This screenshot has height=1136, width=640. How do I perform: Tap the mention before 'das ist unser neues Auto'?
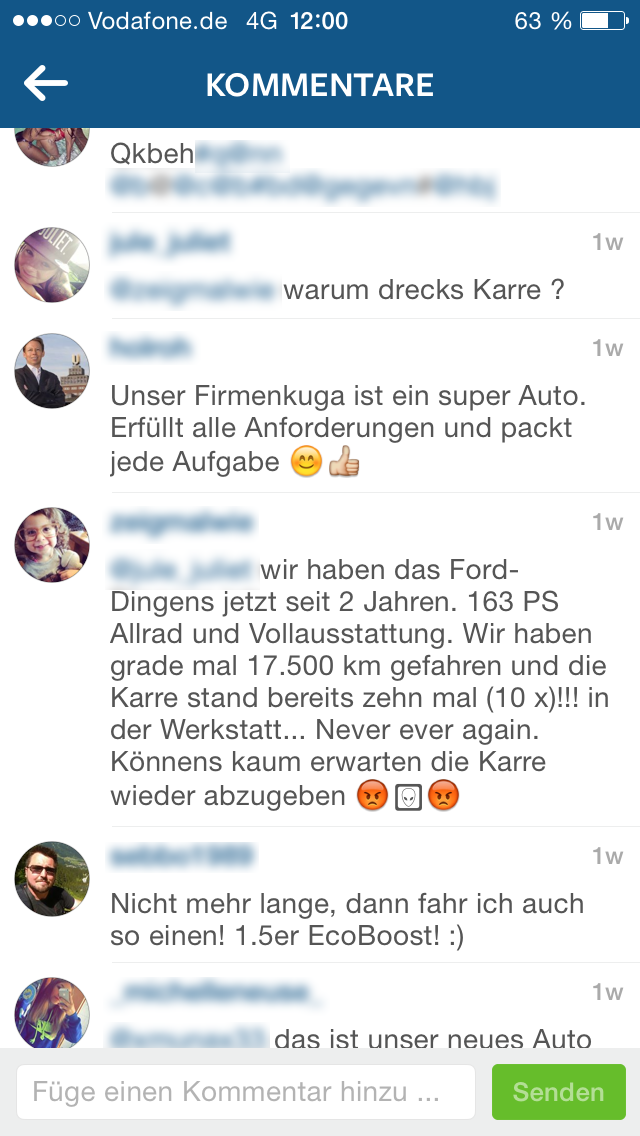point(189,1038)
